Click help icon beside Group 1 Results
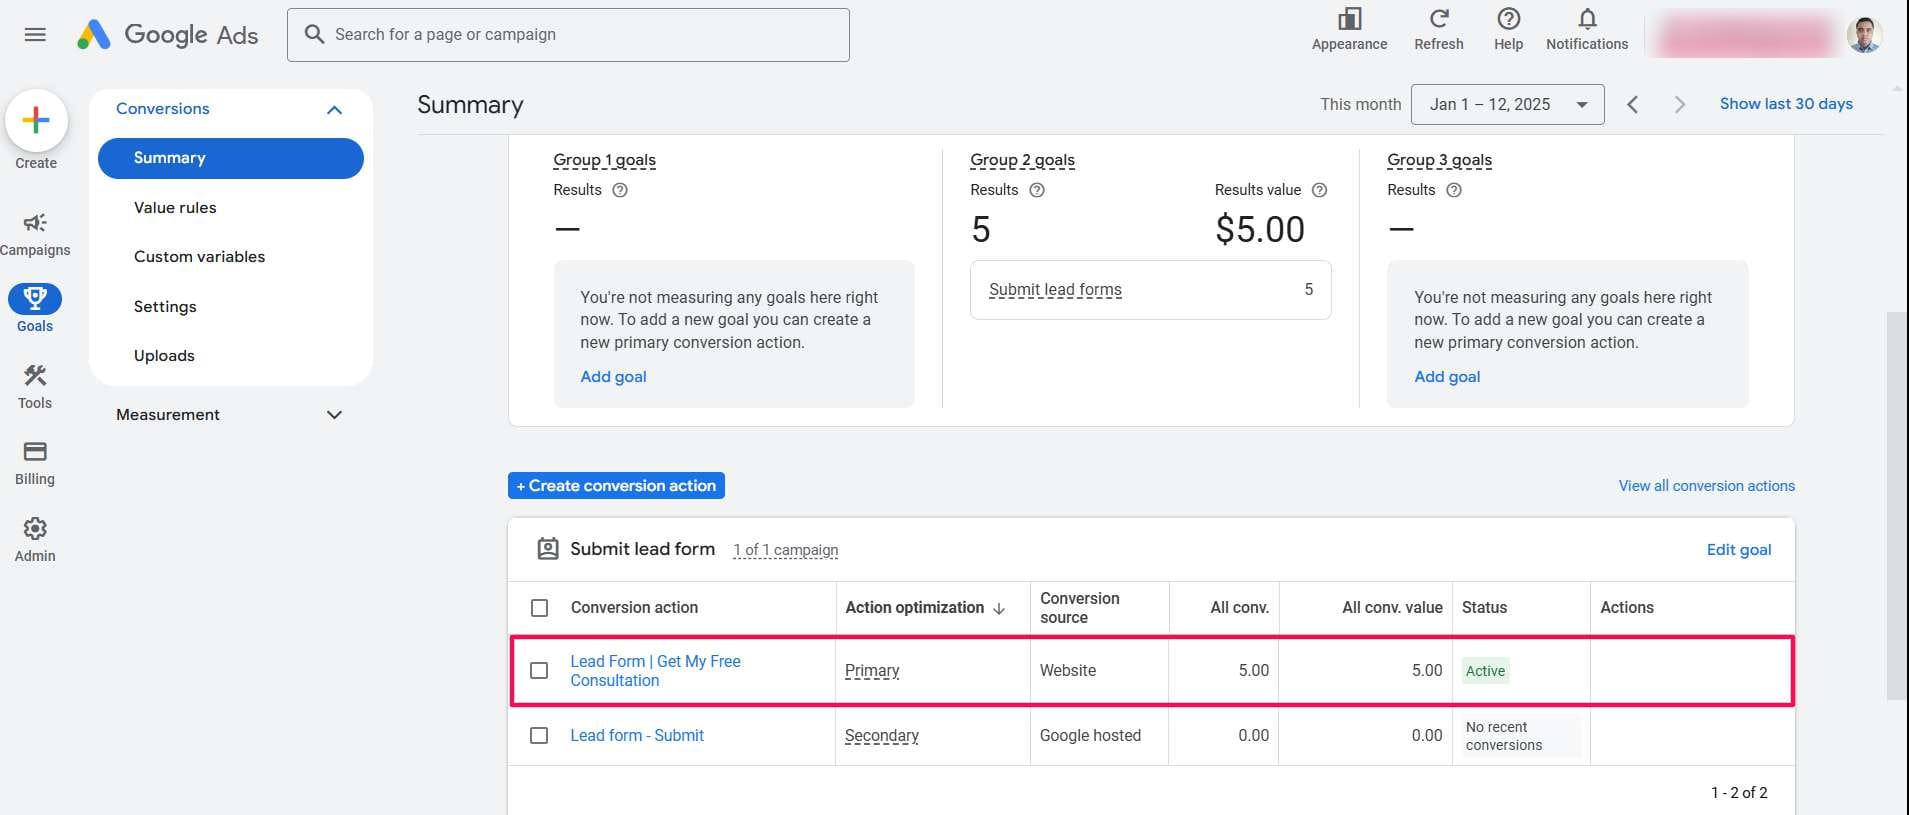Screen dimensions: 1909x815 [620, 190]
